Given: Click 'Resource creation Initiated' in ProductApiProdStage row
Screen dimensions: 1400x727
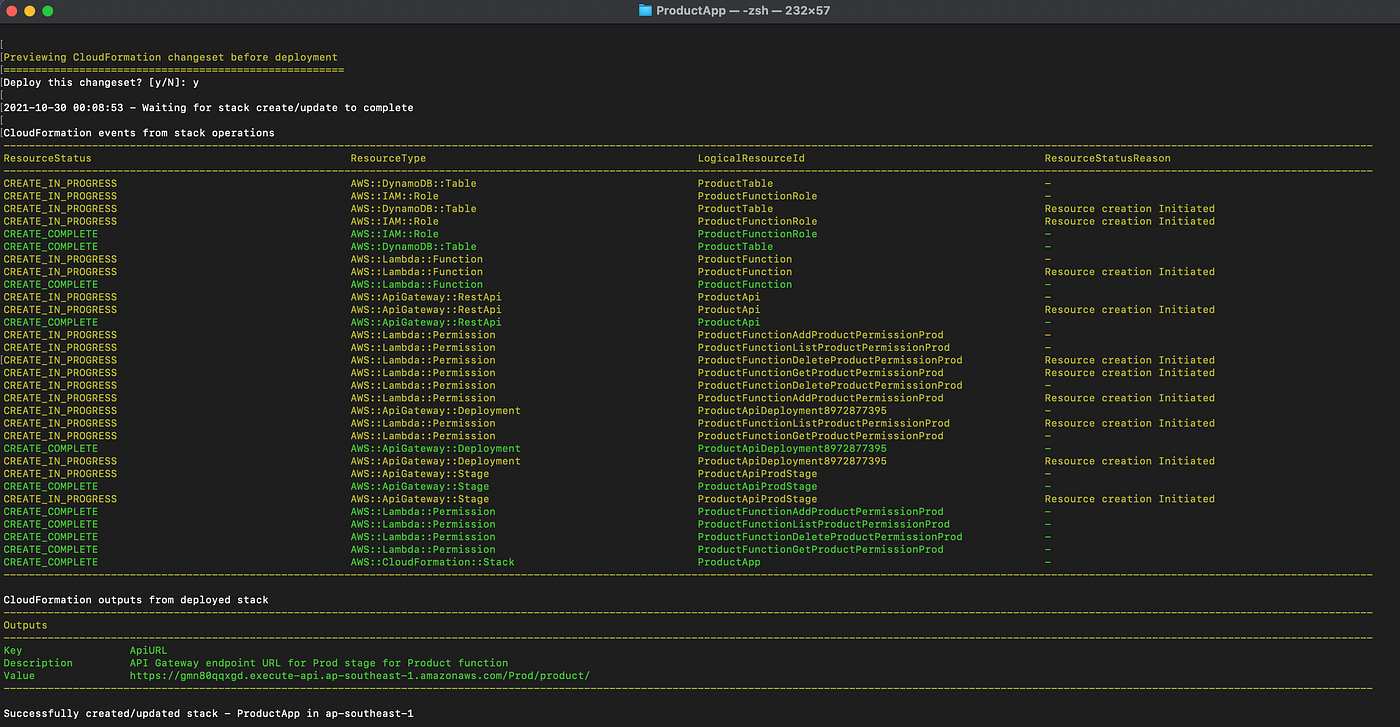Looking at the screenshot, I should click(1130, 499).
